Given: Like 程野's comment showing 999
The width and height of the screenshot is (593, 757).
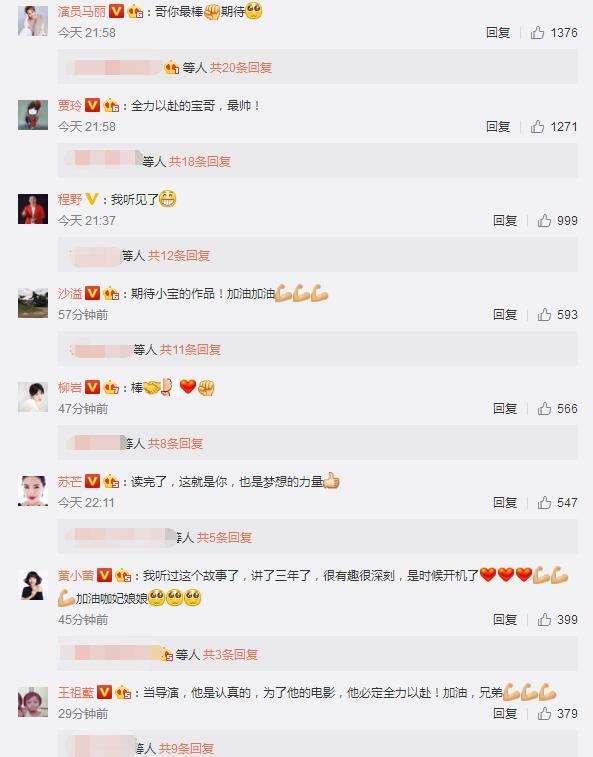Looking at the screenshot, I should click(544, 221).
